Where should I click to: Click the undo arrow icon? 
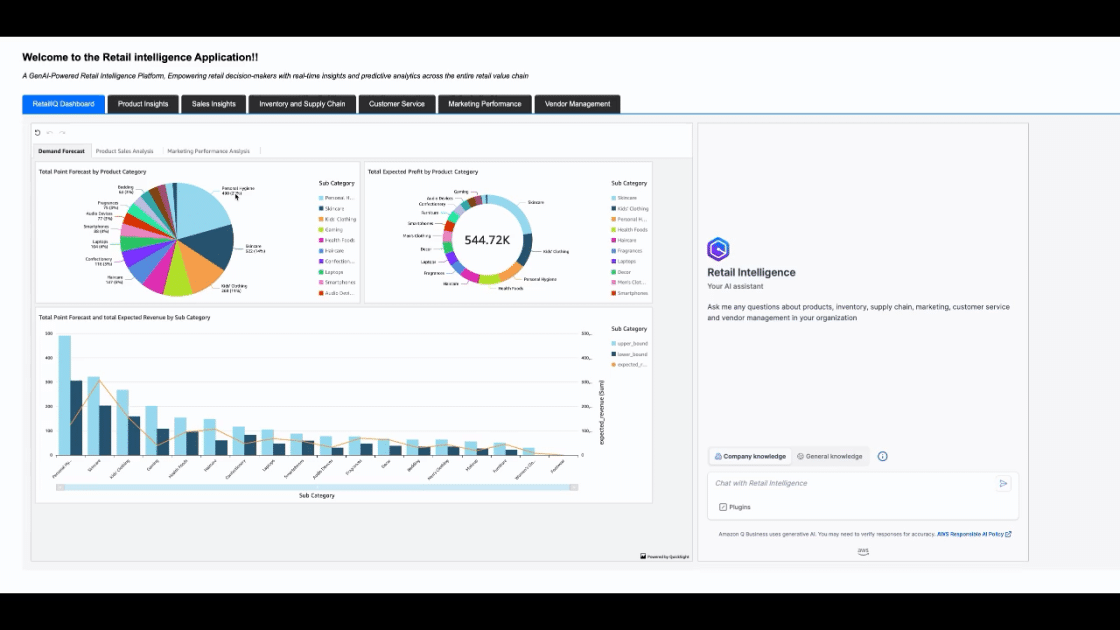(50, 133)
